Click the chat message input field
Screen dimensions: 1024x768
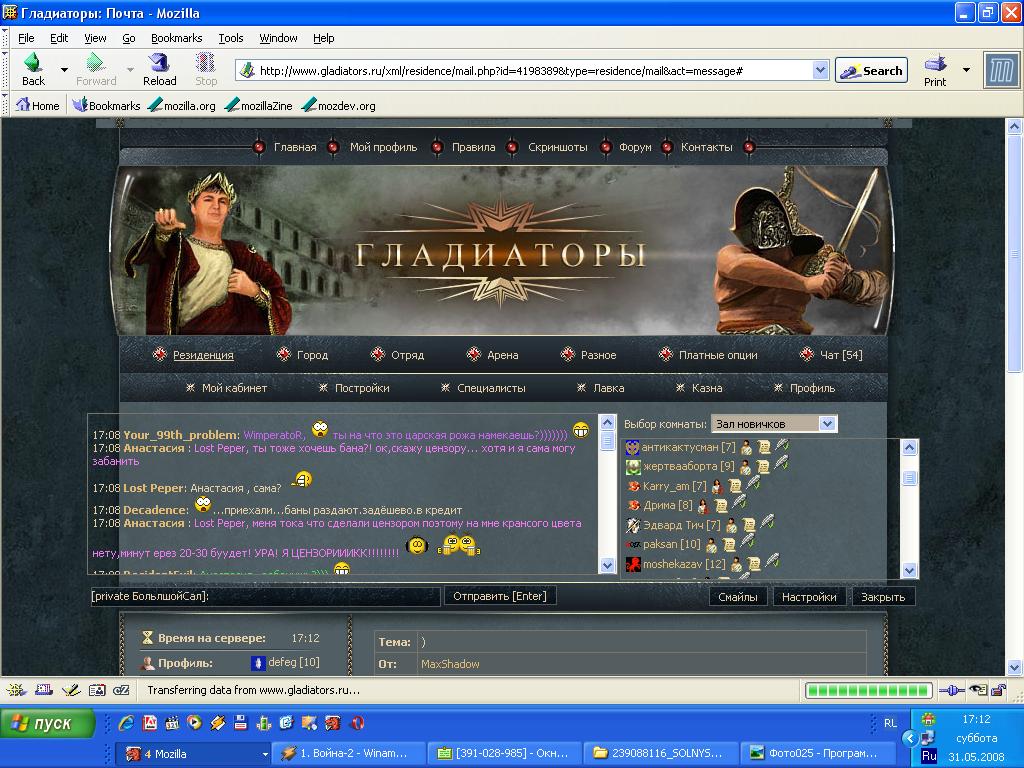coord(264,597)
